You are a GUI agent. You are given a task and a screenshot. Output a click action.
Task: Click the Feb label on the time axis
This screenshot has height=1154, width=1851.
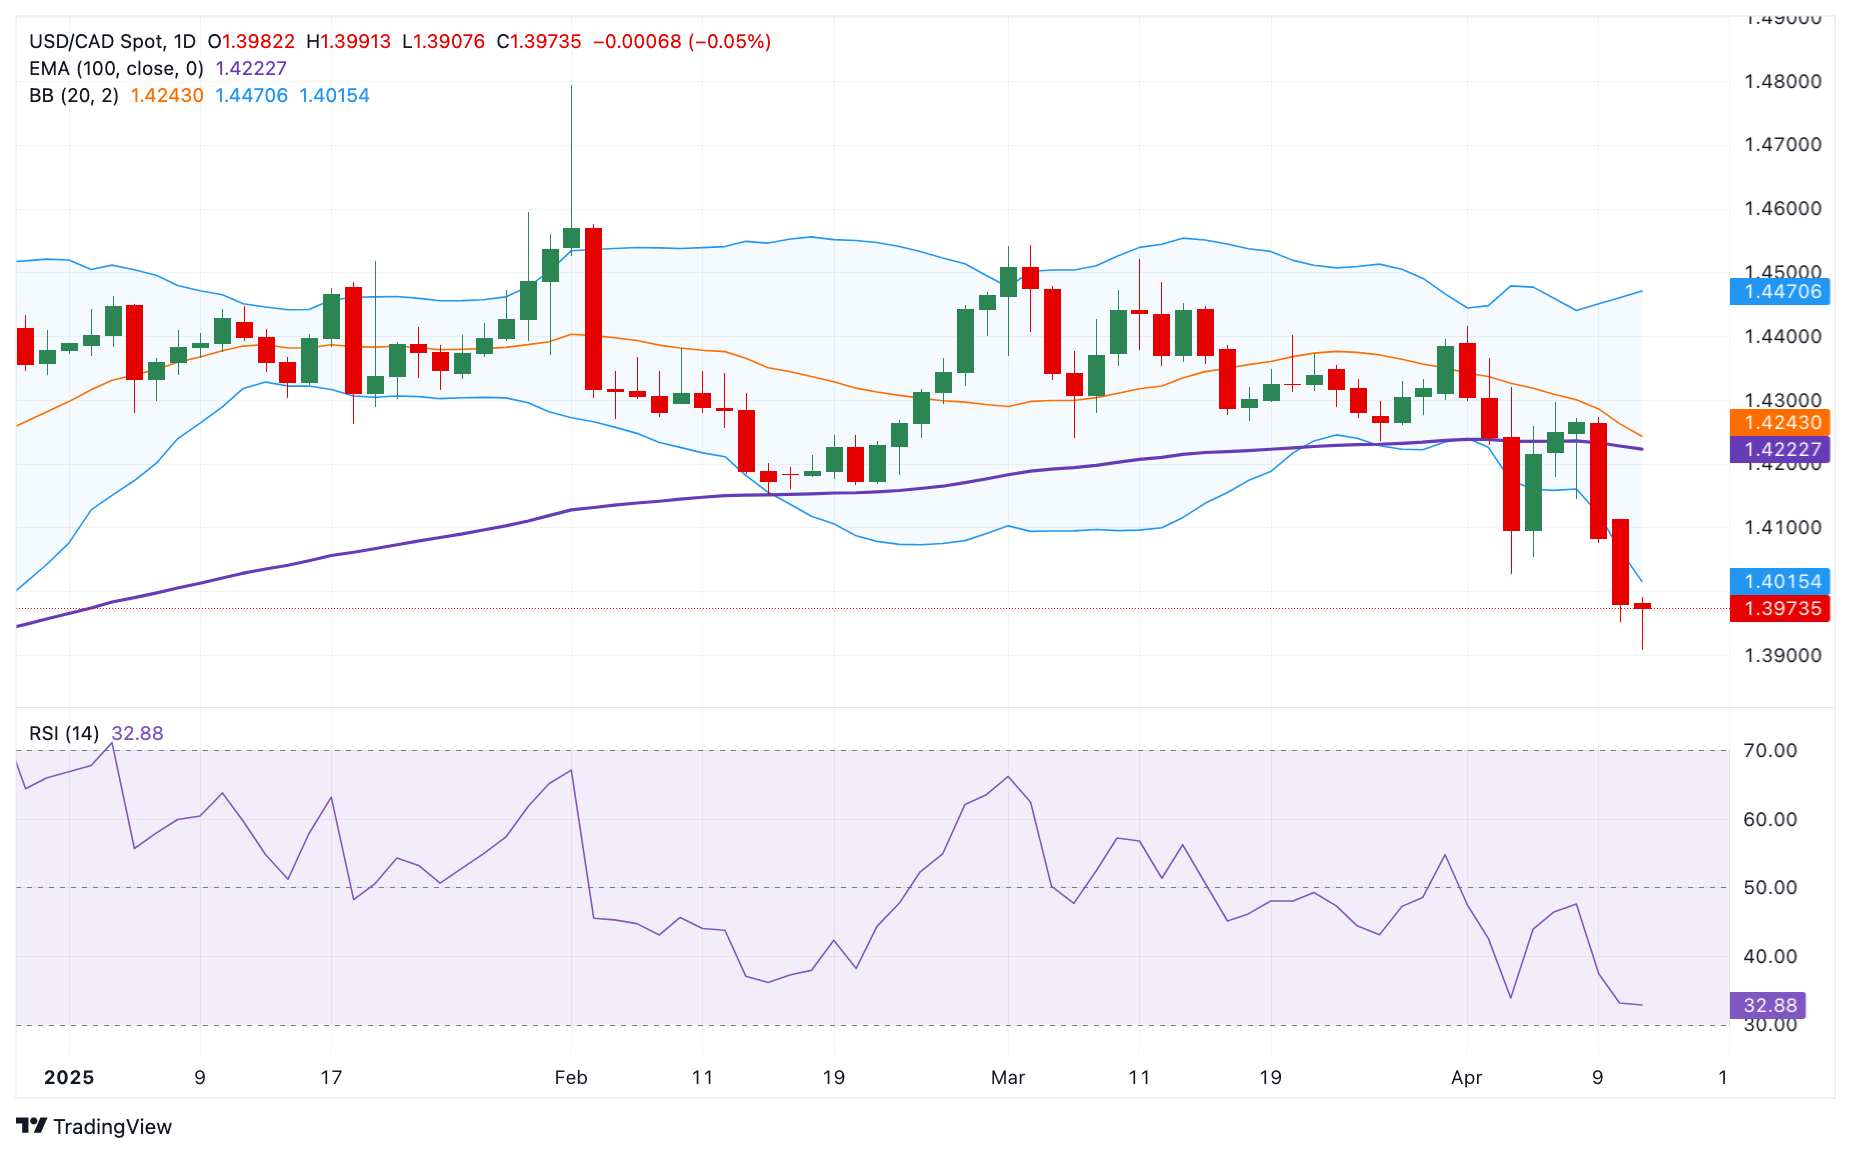click(x=571, y=1078)
